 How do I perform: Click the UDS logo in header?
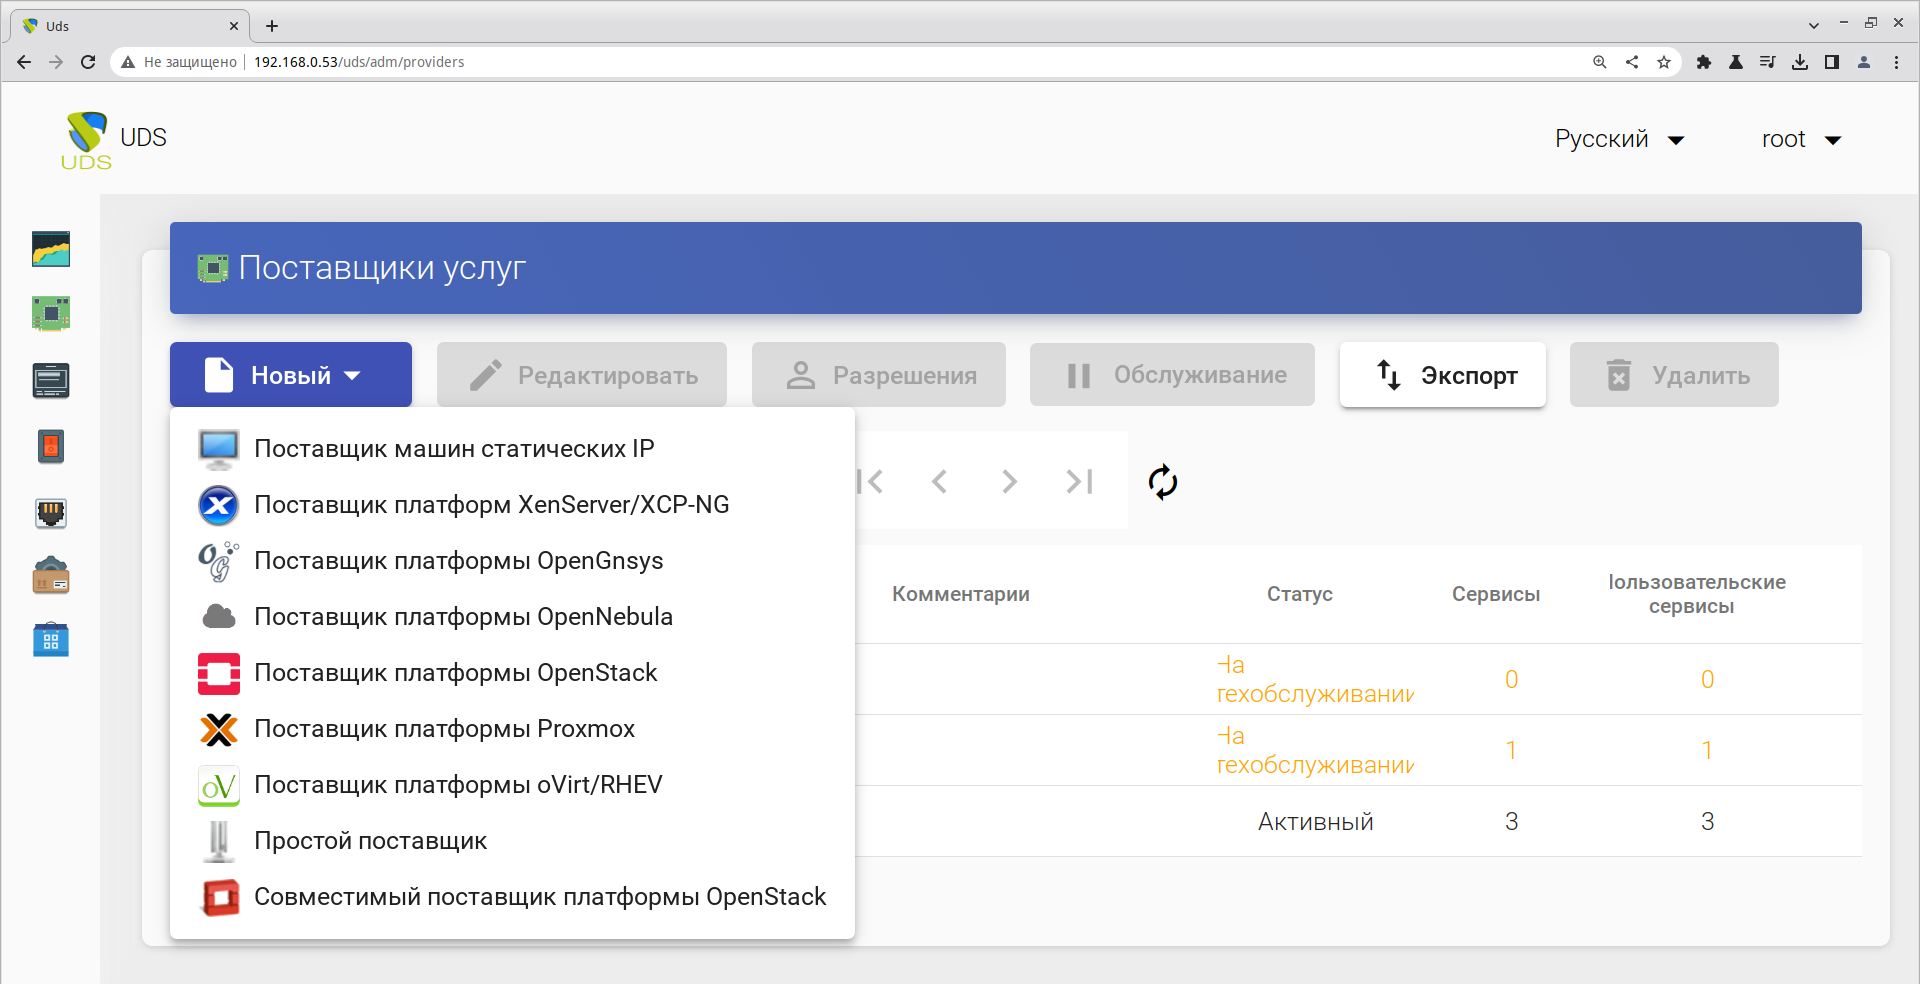[87, 141]
